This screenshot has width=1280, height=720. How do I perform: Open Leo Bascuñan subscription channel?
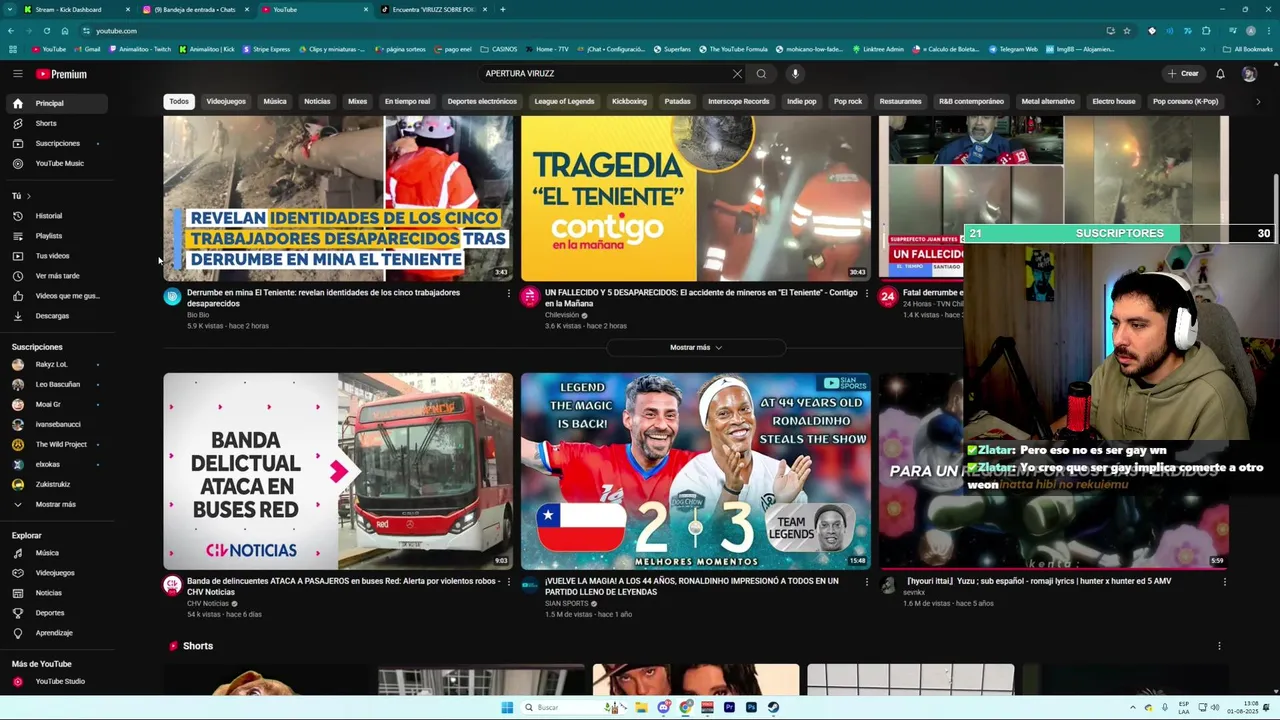pos(56,384)
